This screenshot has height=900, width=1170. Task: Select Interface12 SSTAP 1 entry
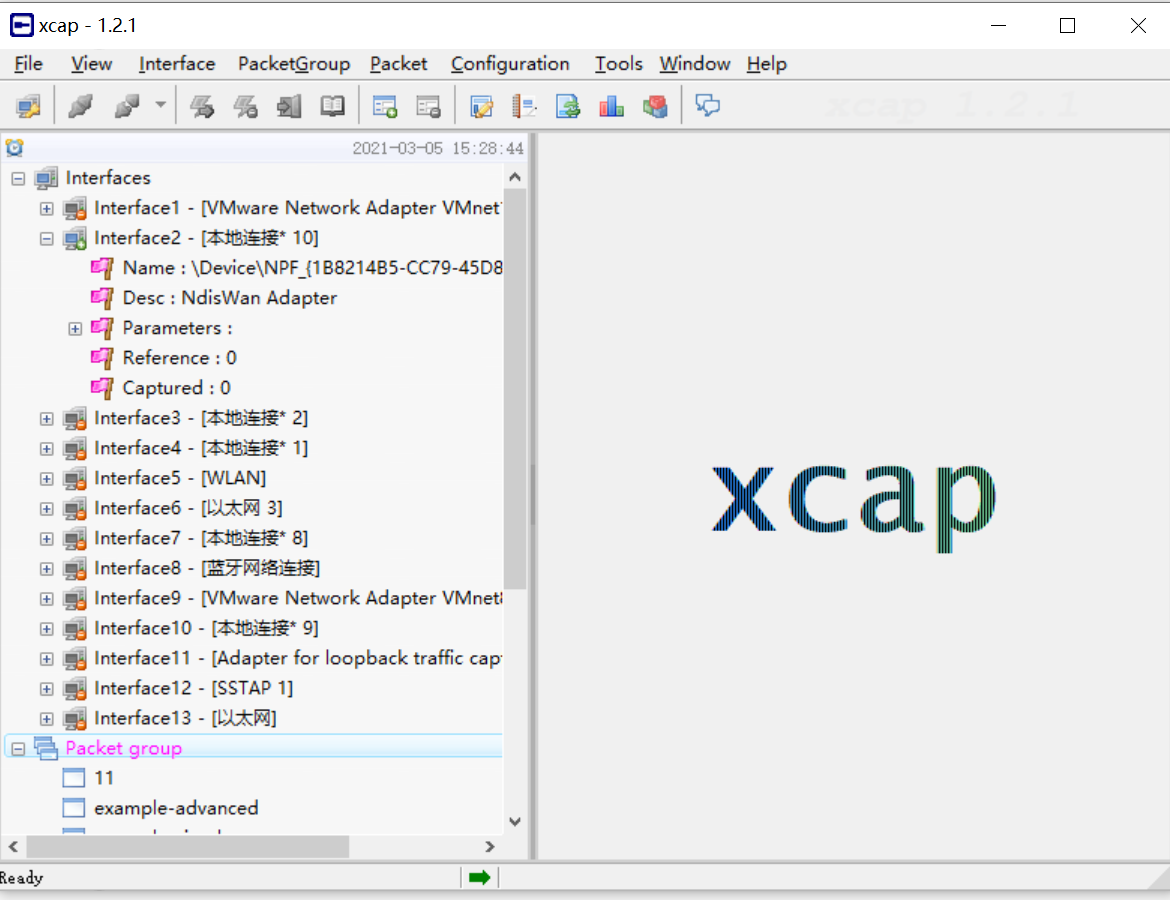point(193,688)
